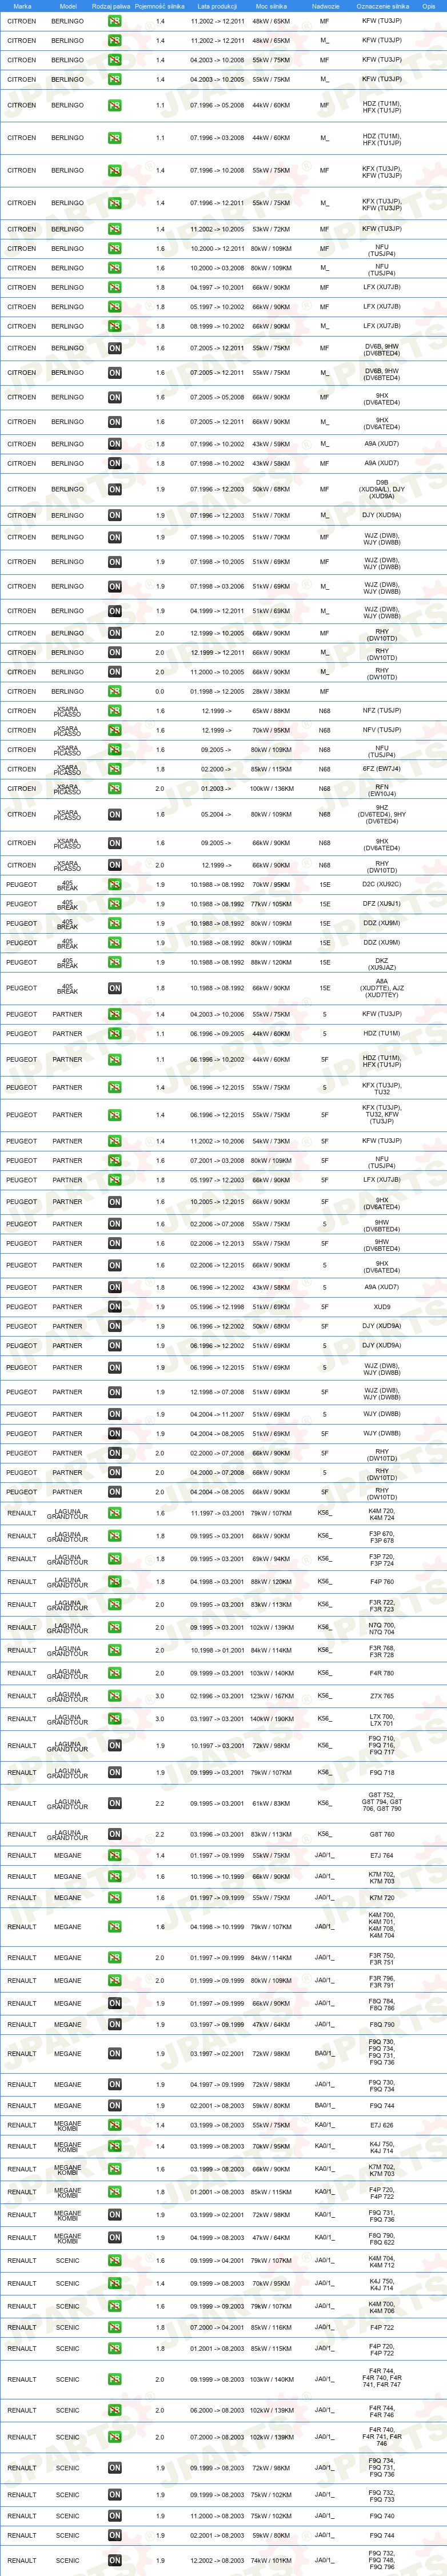Click engine code D9B (XUD9A/L), DJY (XUD9A)

click(x=382, y=489)
